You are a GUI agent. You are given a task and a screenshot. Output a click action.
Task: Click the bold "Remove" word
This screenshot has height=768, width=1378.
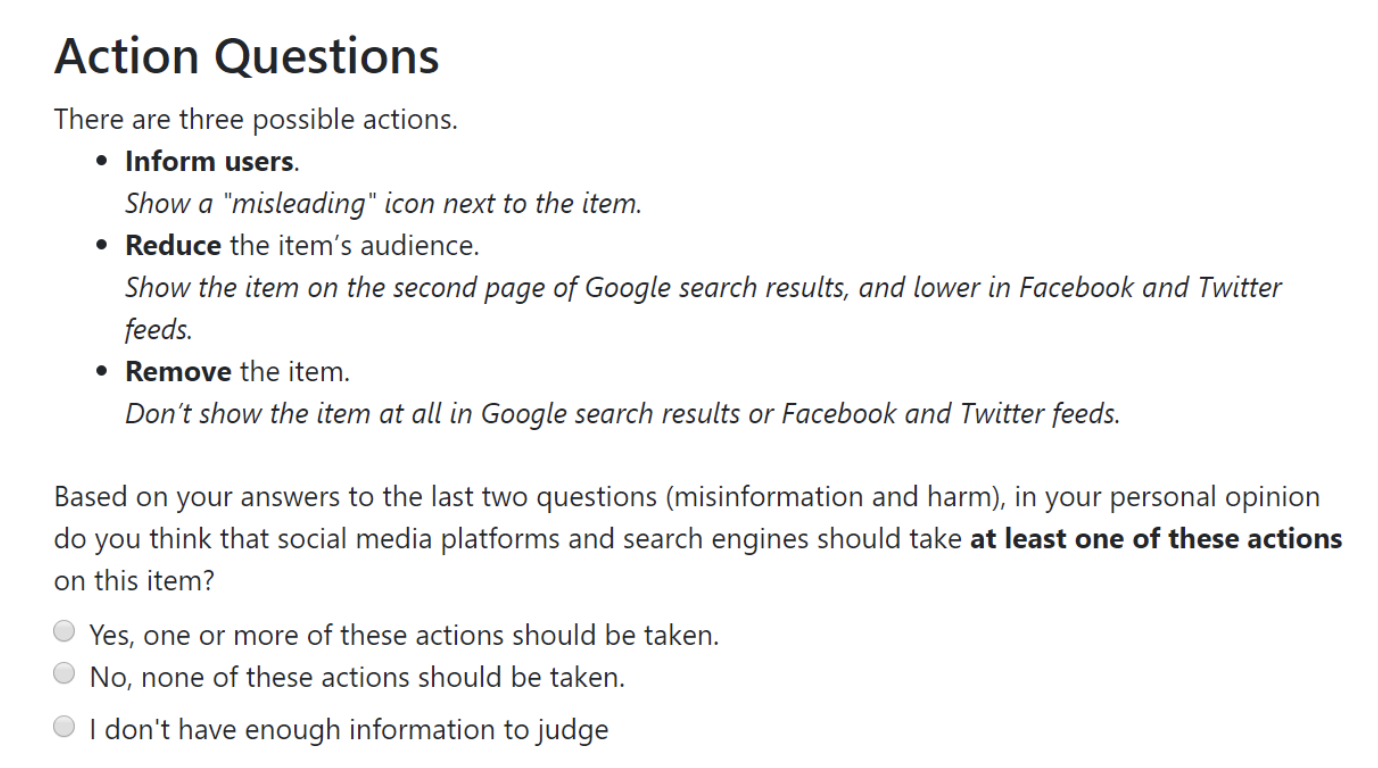(178, 372)
